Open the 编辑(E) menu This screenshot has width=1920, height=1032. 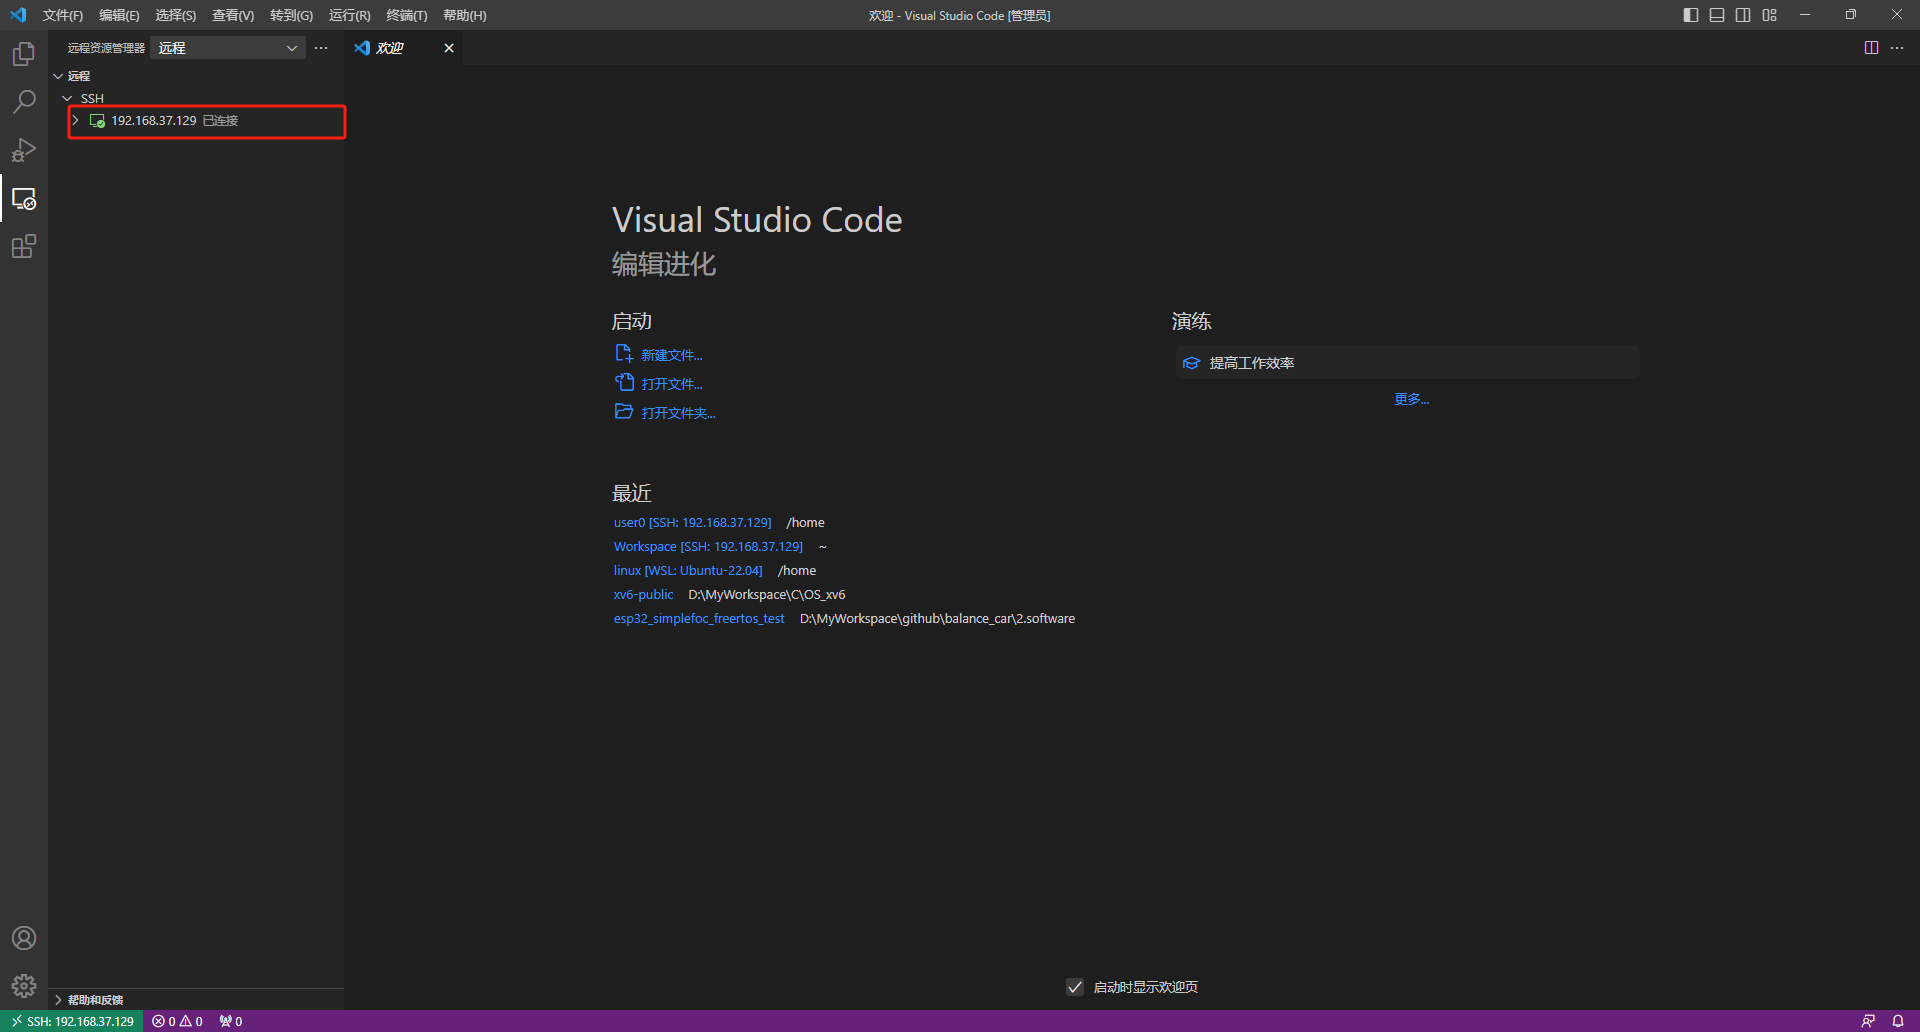point(119,15)
